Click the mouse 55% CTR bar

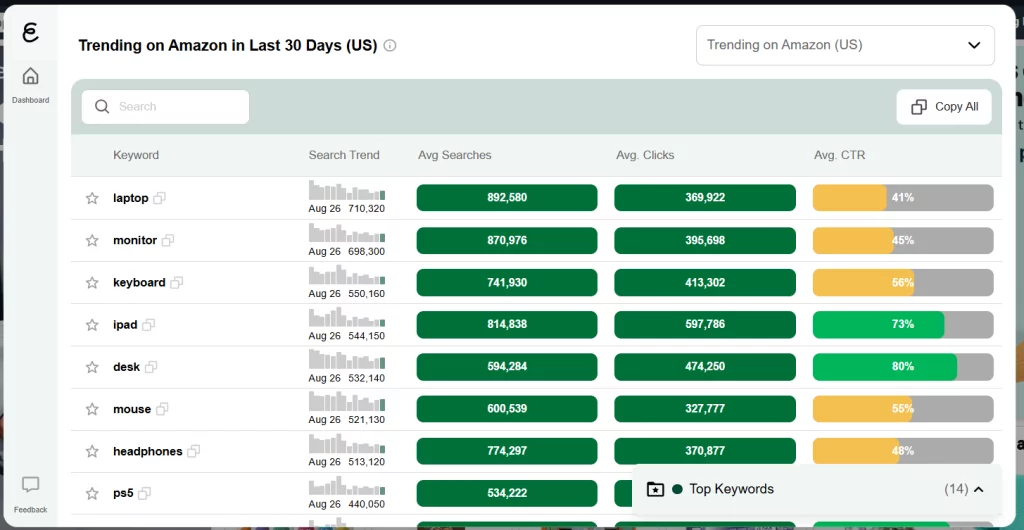click(x=903, y=409)
